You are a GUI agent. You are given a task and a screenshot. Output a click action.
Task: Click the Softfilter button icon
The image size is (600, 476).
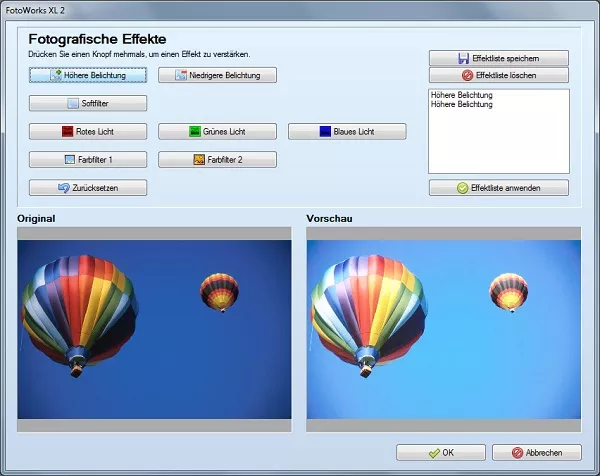[x=73, y=103]
